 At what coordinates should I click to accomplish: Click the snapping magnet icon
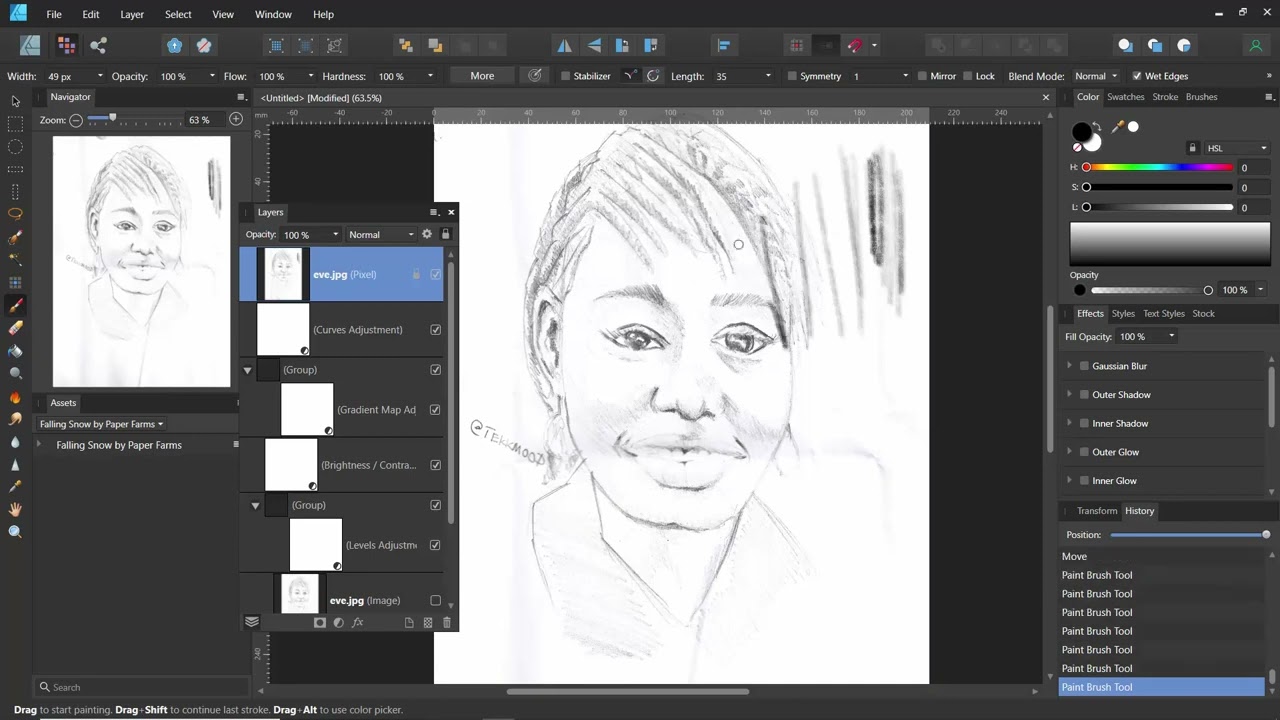854,45
